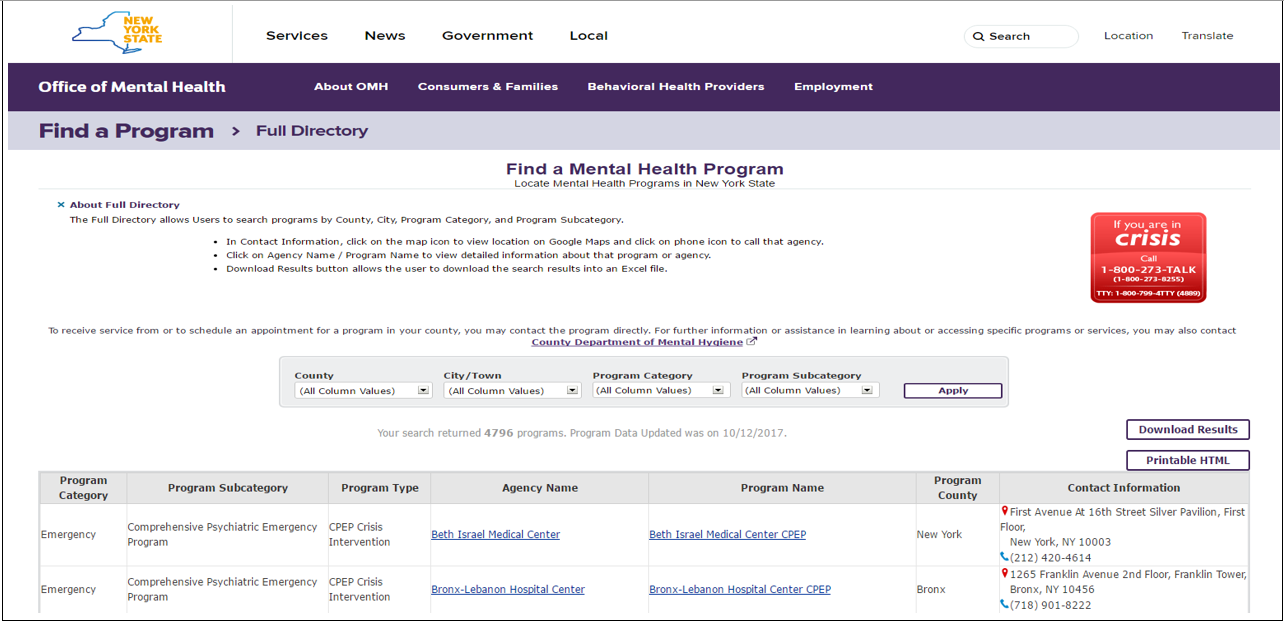
Task: Click the external link icon beside County Department
Action: (x=752, y=342)
